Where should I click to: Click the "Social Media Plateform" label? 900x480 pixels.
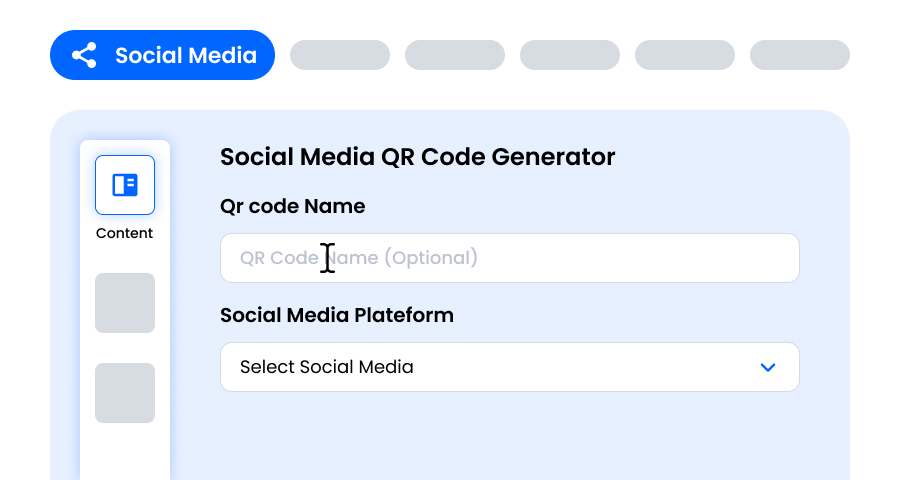337,315
